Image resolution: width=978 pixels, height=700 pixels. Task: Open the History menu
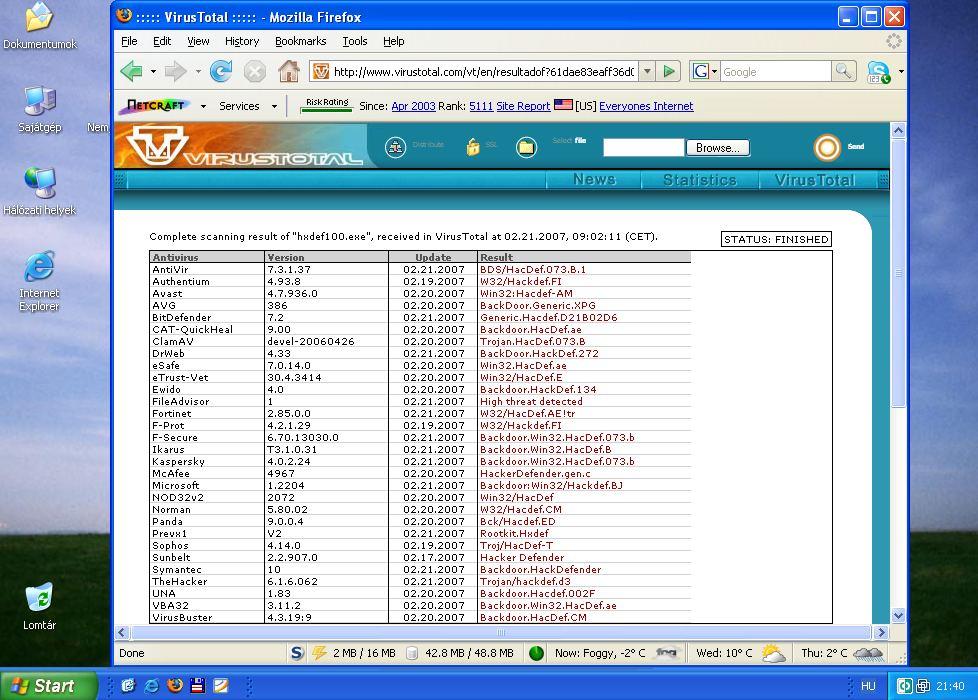[x=242, y=41]
